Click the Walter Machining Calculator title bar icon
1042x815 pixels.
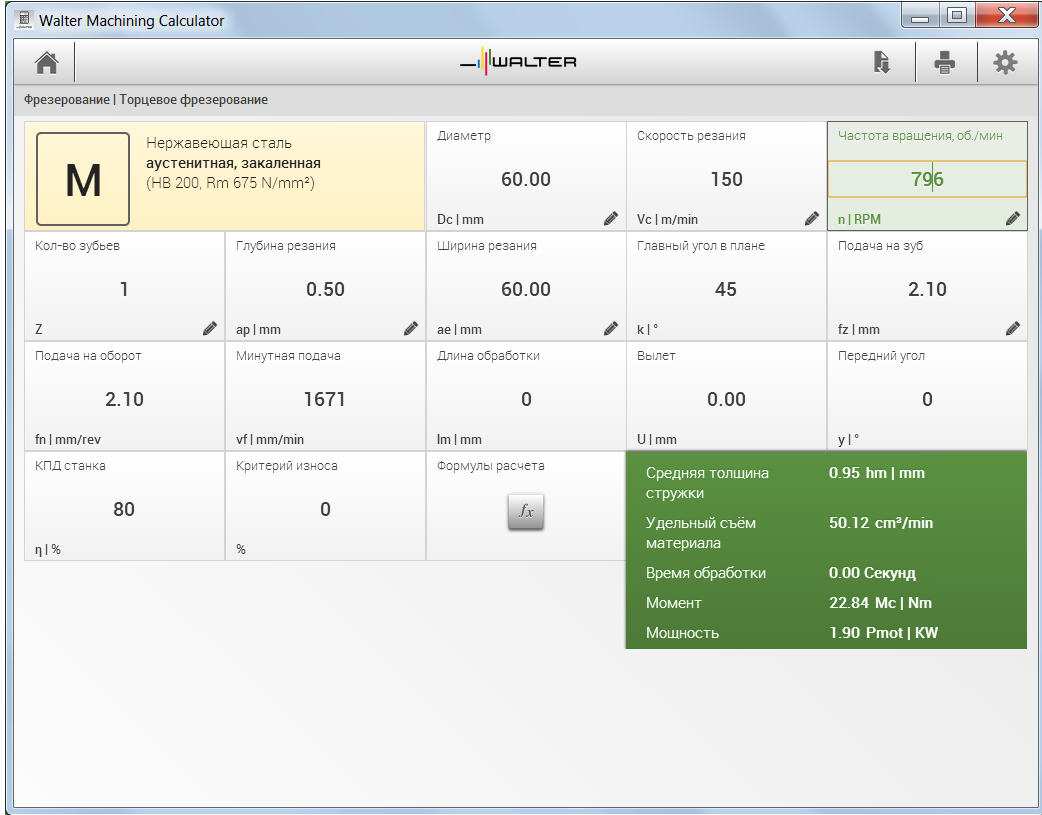tap(25, 20)
